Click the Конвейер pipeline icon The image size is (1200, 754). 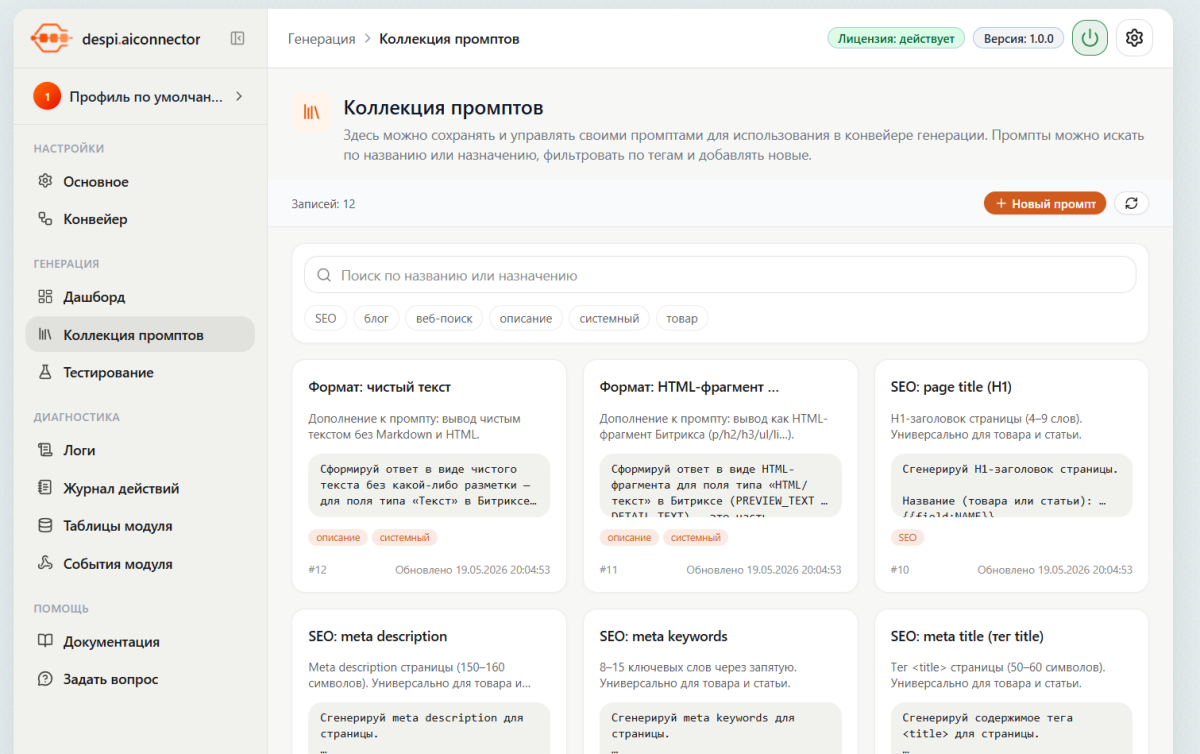click(45, 219)
